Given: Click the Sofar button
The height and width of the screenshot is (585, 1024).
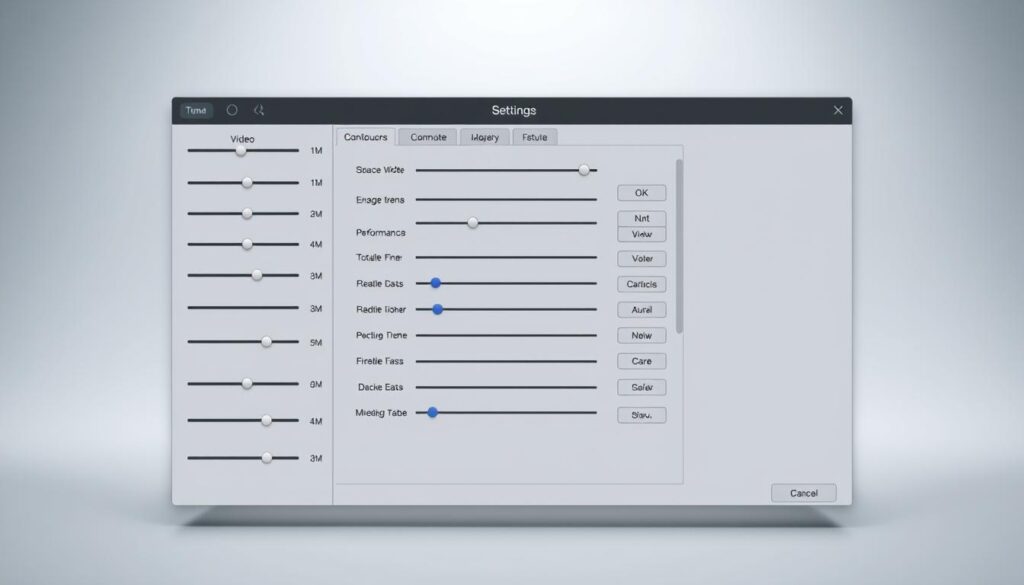Looking at the screenshot, I should [641, 387].
